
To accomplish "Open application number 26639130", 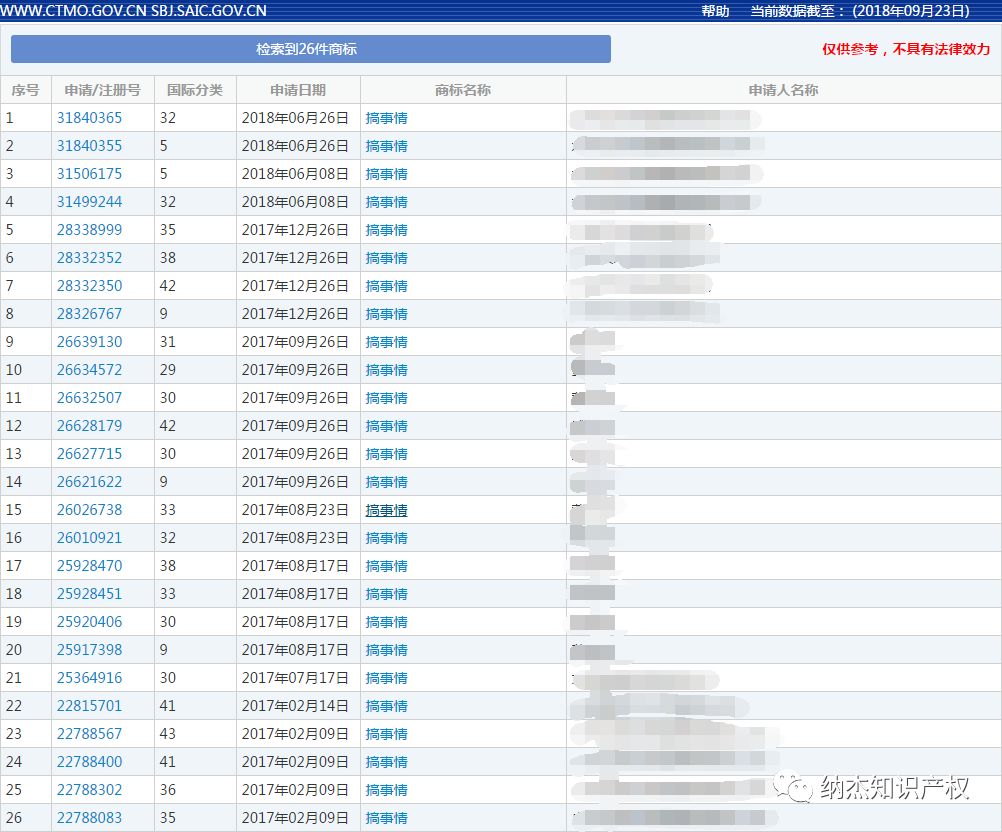I will tap(89, 342).
